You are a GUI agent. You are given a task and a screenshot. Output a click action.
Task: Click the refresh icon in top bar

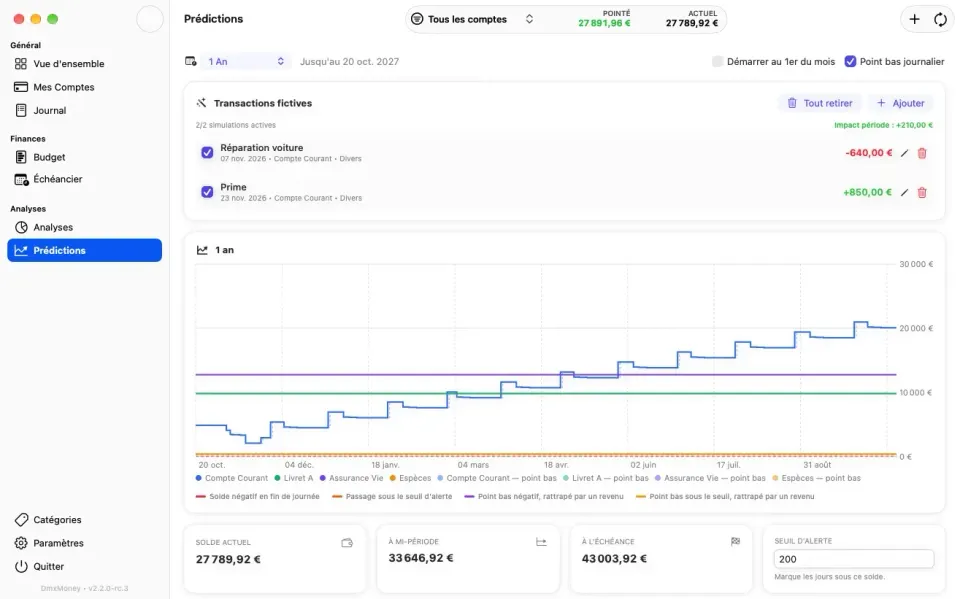[940, 20]
